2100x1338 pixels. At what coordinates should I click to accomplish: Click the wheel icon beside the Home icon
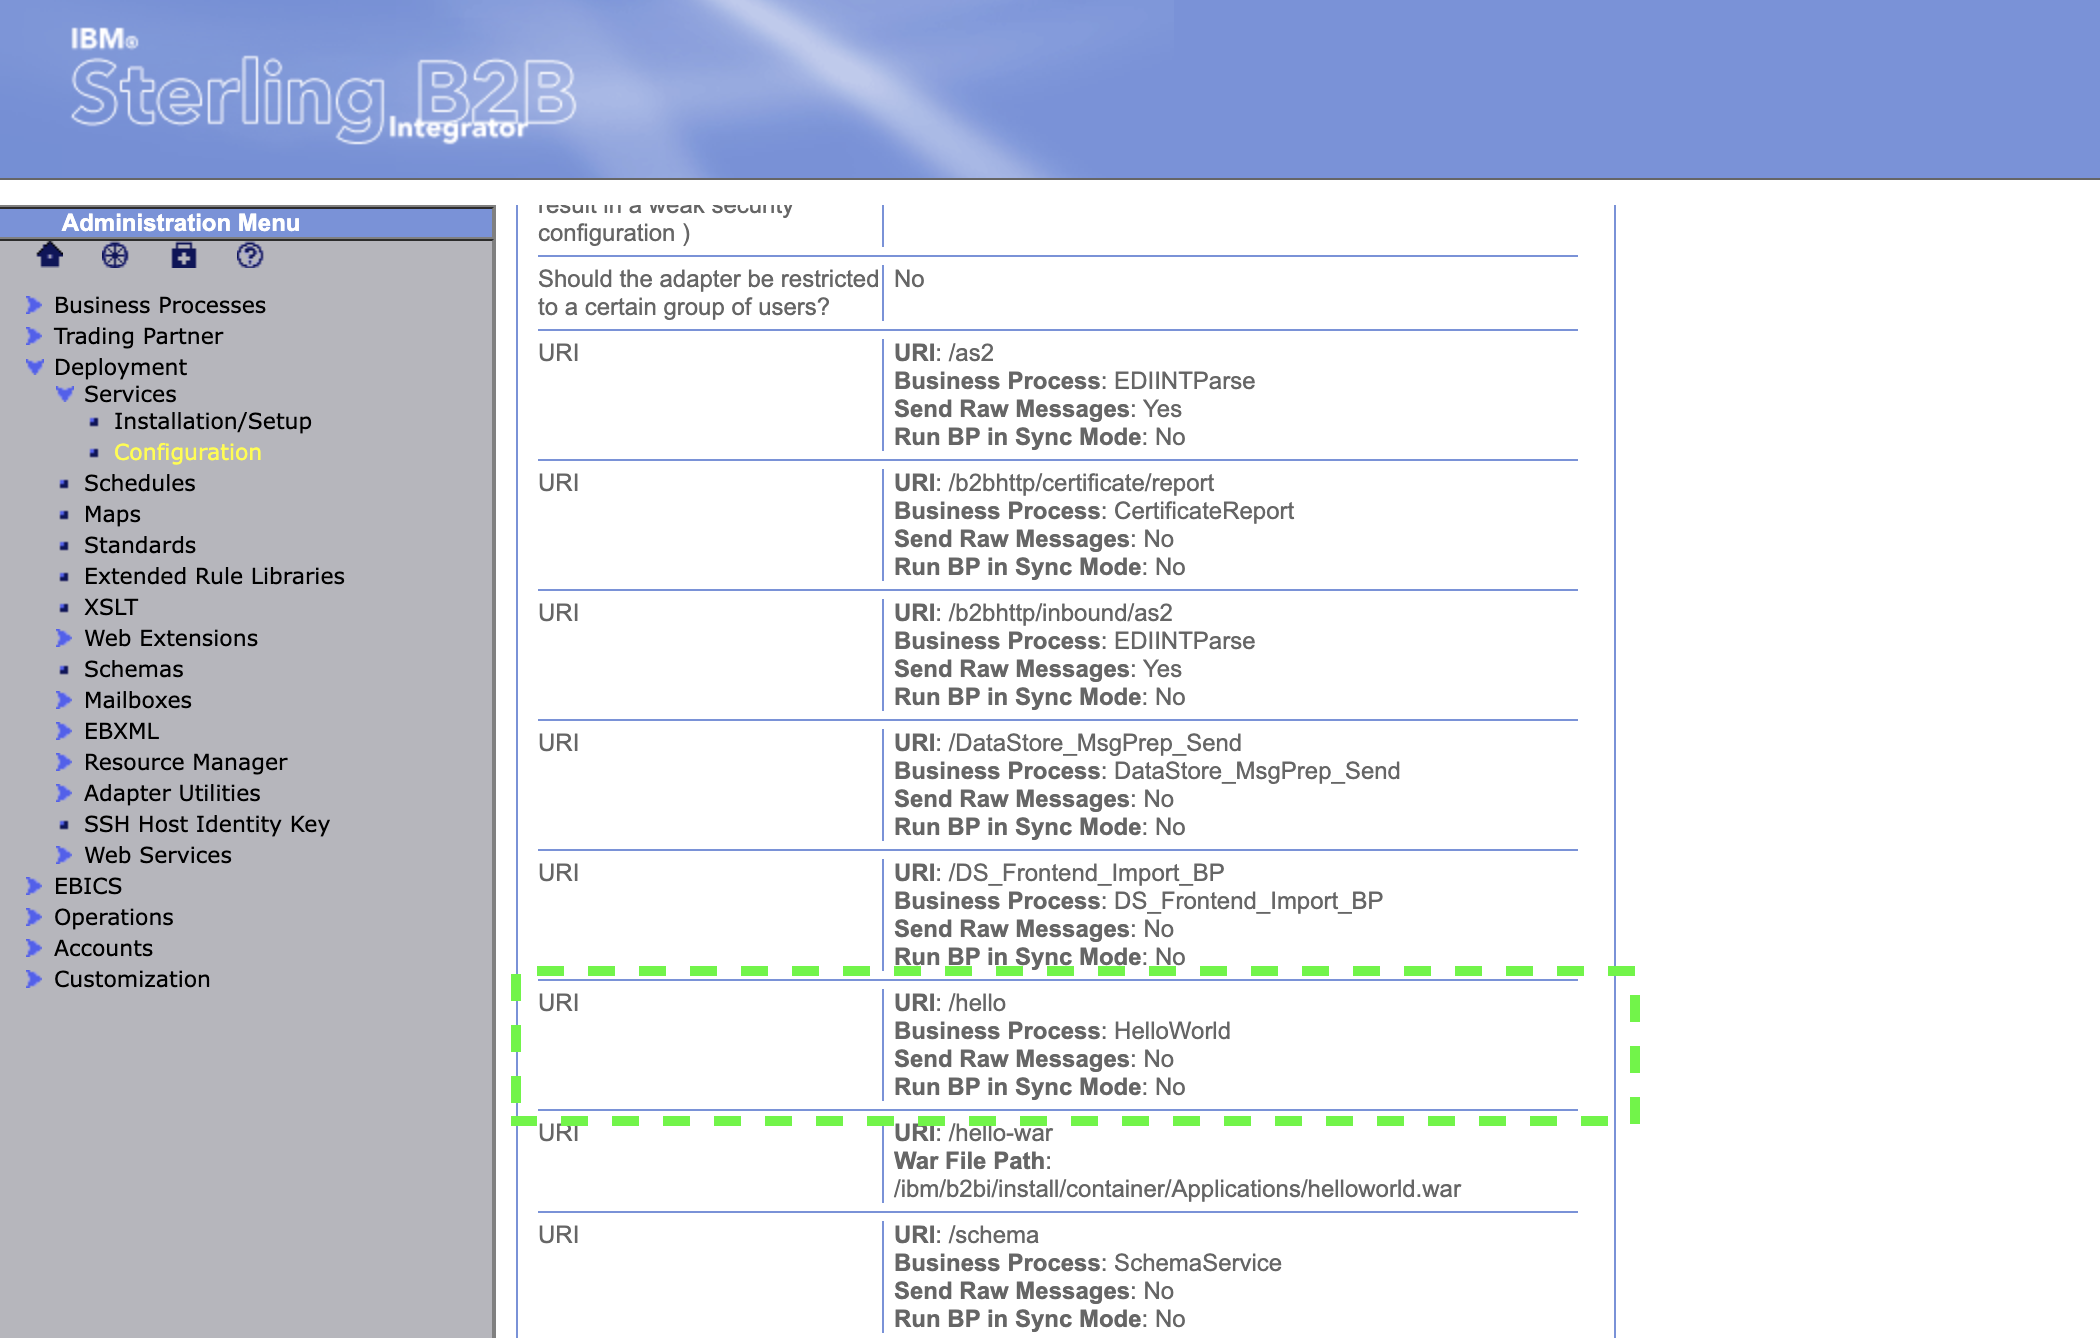point(115,256)
